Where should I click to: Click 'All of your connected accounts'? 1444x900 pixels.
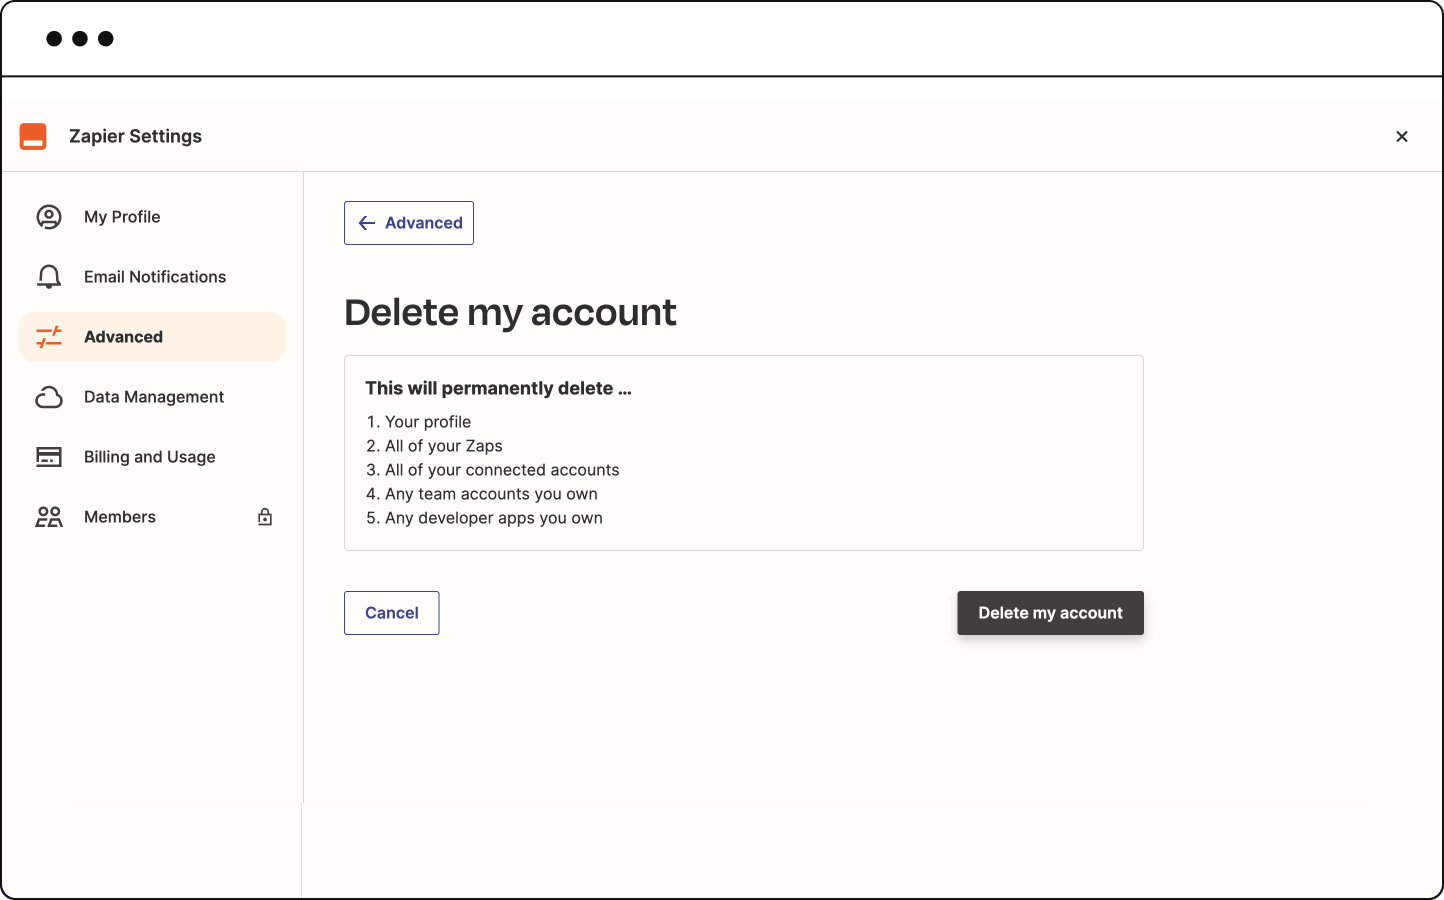tap(502, 470)
